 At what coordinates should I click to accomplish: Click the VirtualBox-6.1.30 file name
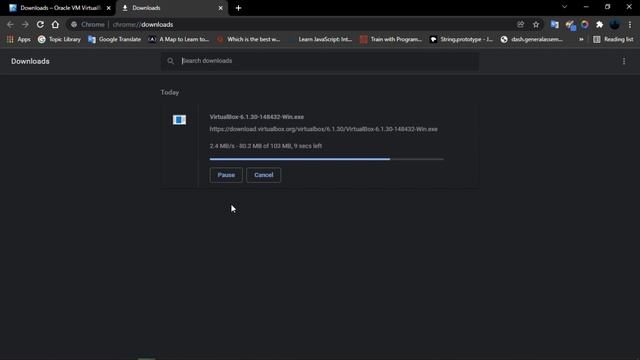coord(257,117)
